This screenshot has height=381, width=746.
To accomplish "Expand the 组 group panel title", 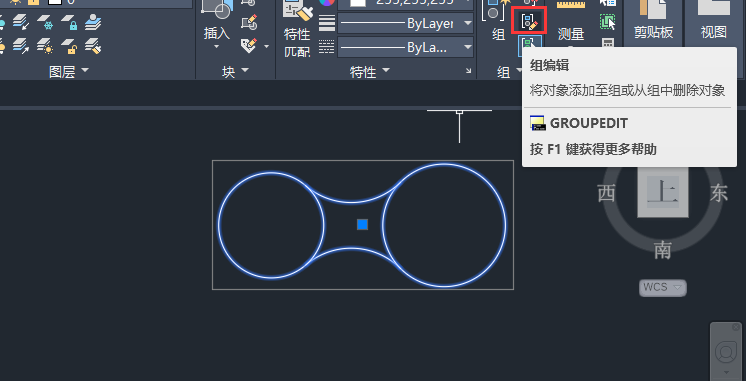I will pos(509,72).
